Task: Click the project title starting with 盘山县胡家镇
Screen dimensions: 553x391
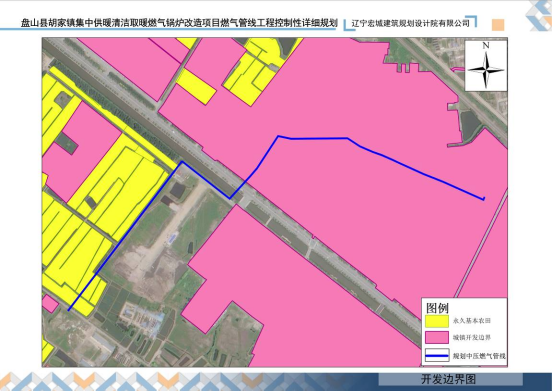Action: (180, 23)
